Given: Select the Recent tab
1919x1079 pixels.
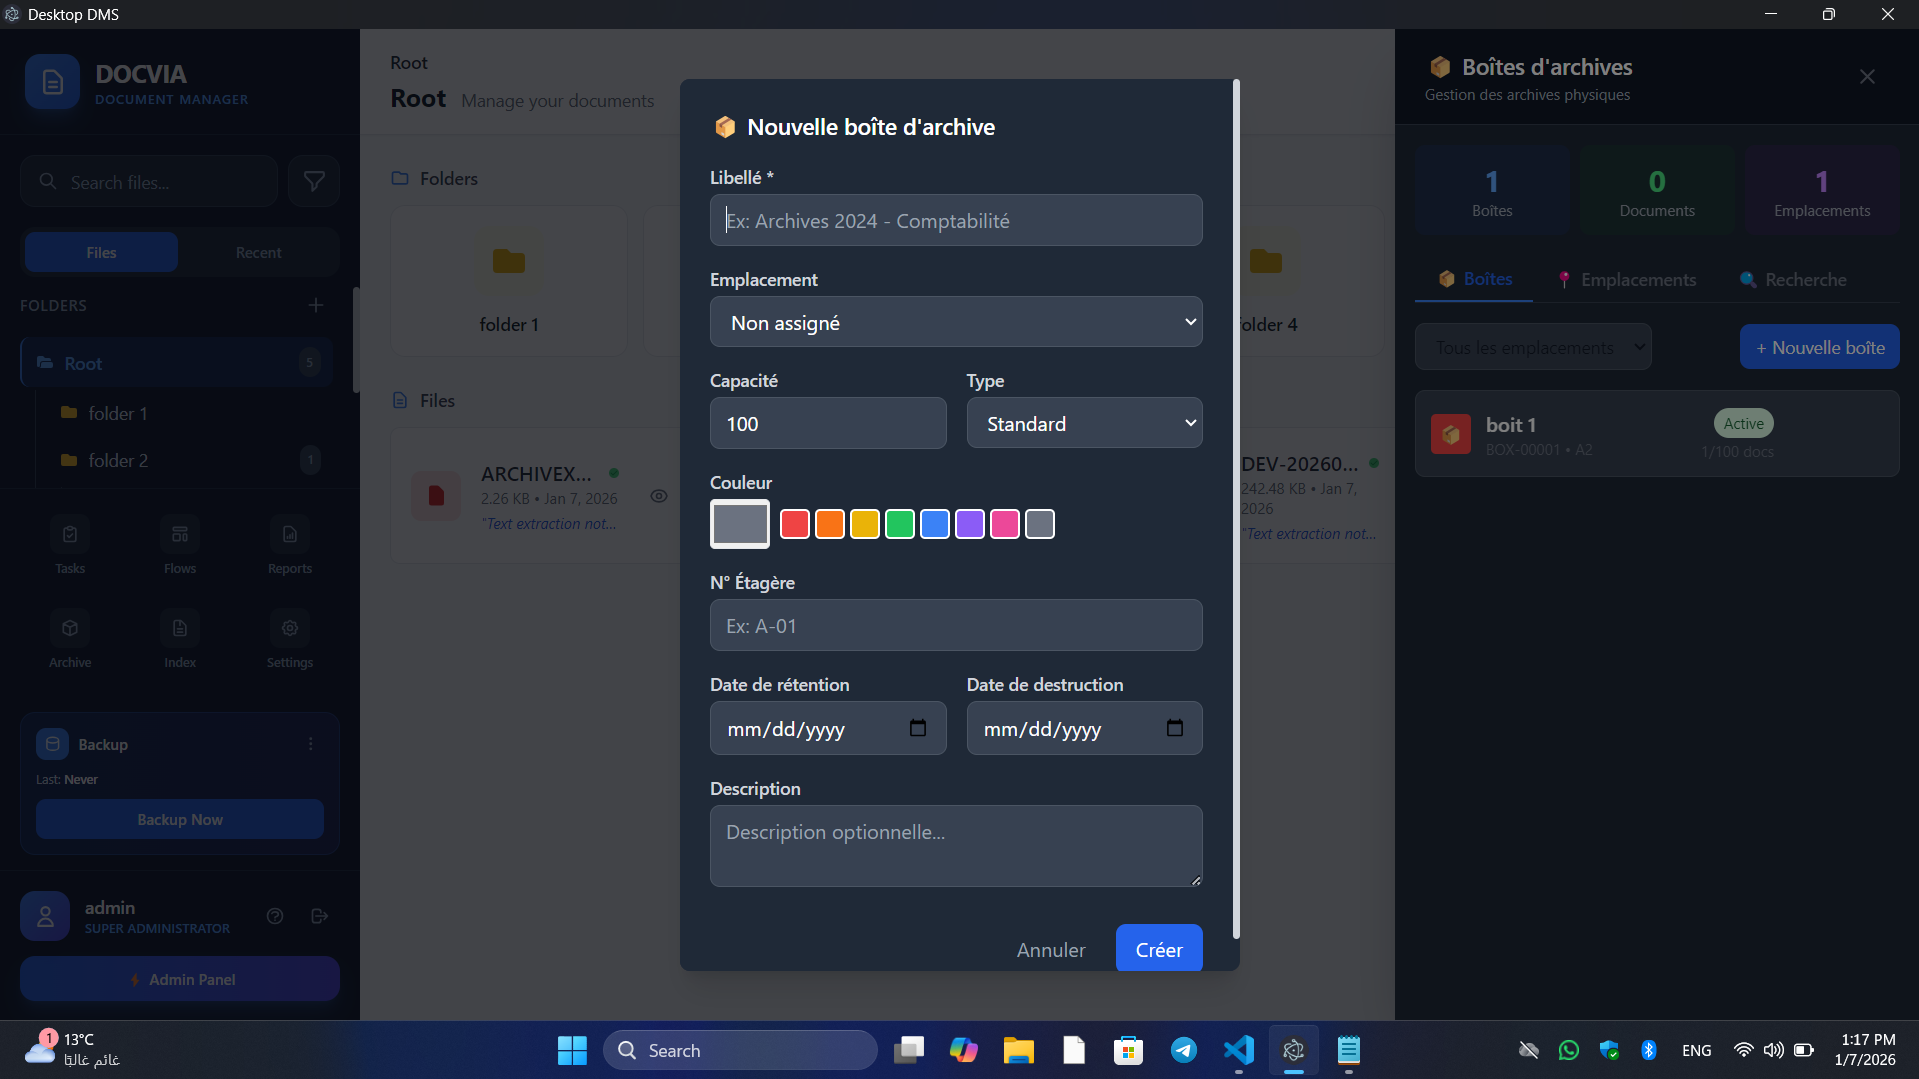Looking at the screenshot, I should 258,252.
